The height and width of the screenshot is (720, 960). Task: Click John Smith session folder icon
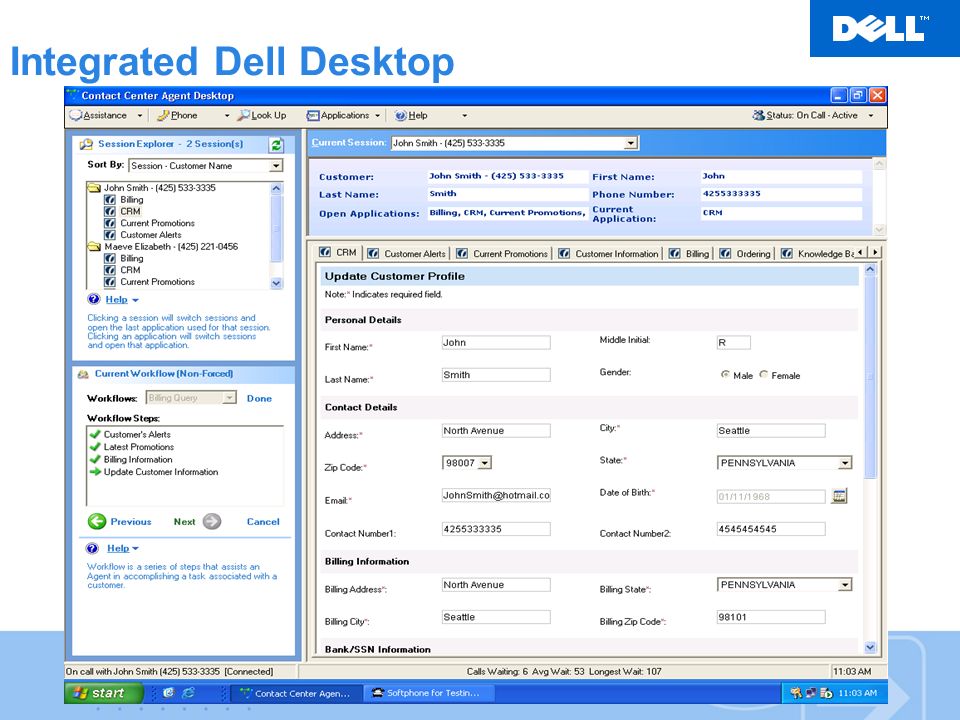pos(94,188)
